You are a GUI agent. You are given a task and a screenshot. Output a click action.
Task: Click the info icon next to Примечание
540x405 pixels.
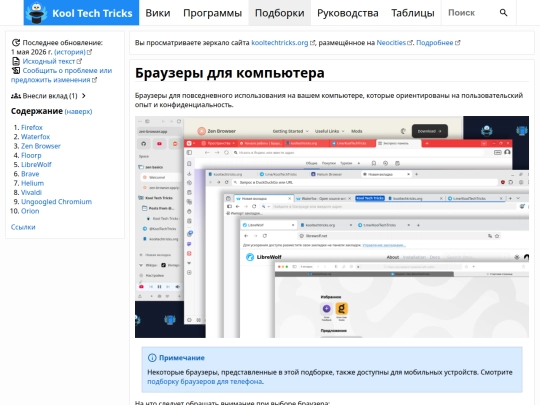pyautogui.click(x=152, y=358)
